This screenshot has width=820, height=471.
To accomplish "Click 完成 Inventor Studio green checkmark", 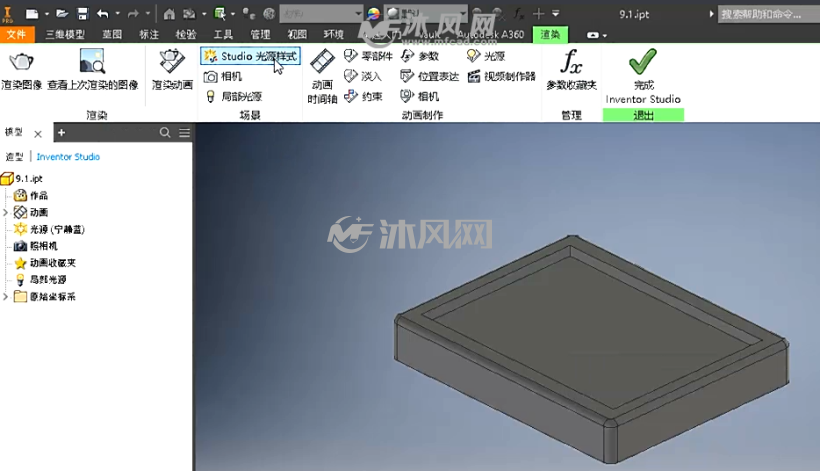I will click(643, 76).
